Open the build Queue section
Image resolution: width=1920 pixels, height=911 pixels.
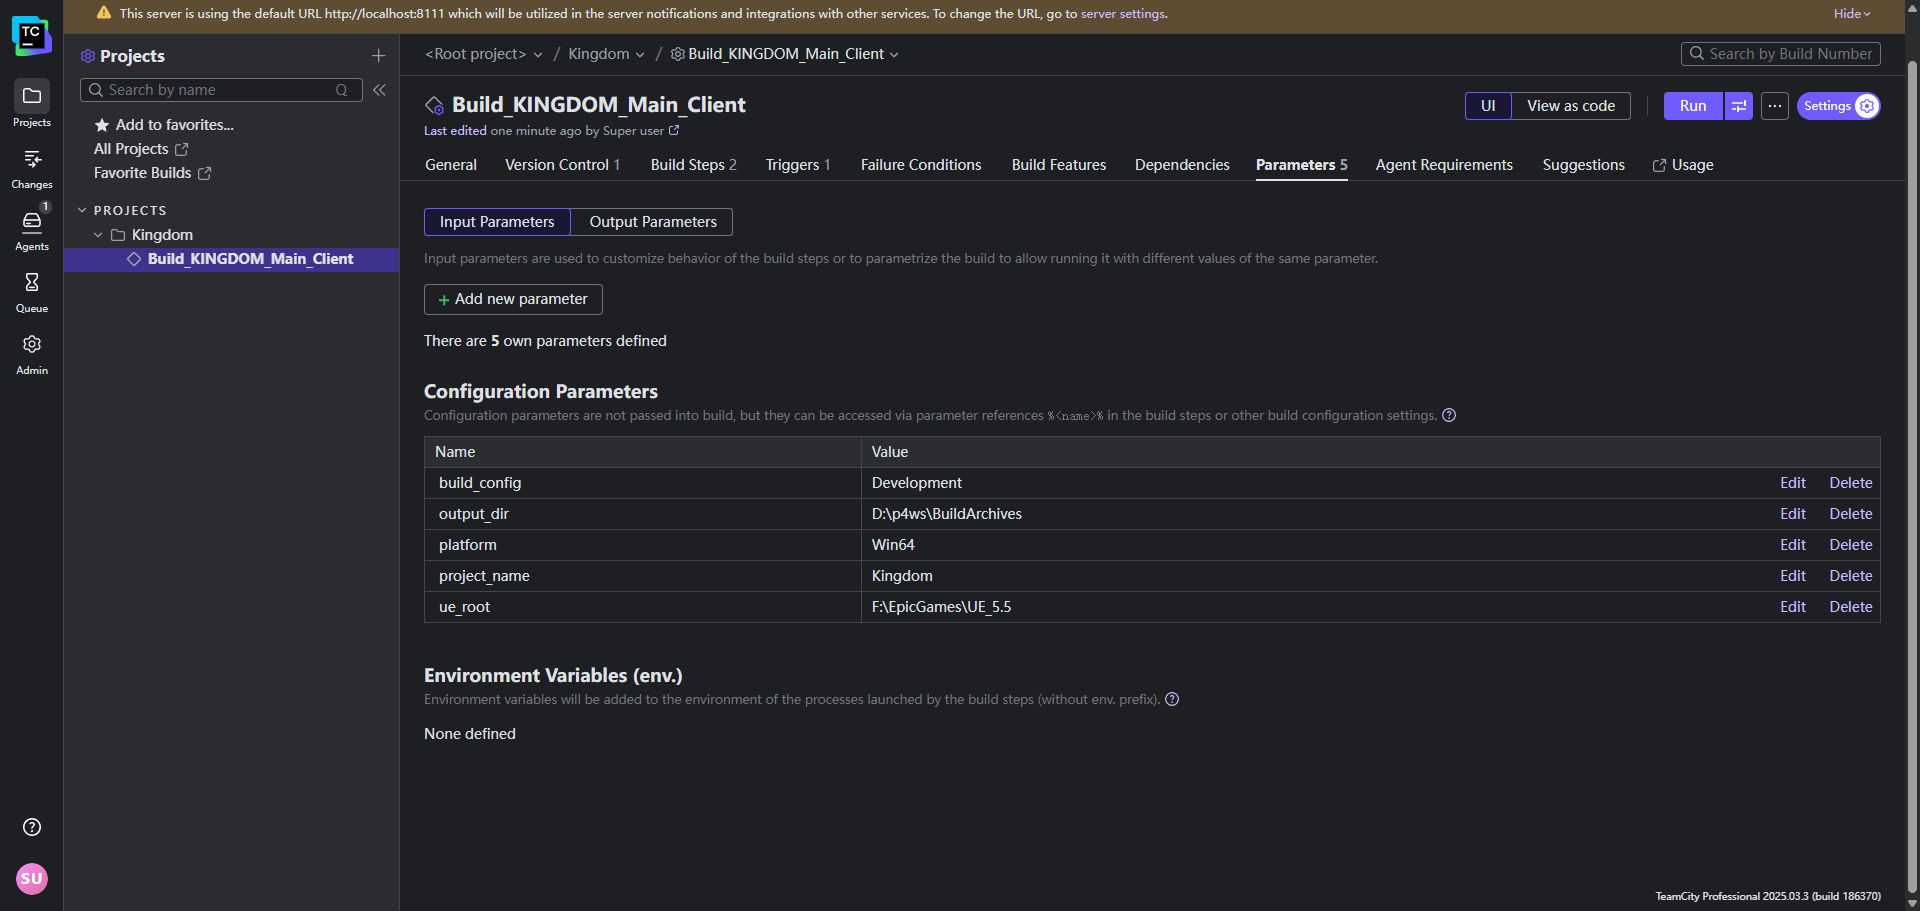[32, 292]
